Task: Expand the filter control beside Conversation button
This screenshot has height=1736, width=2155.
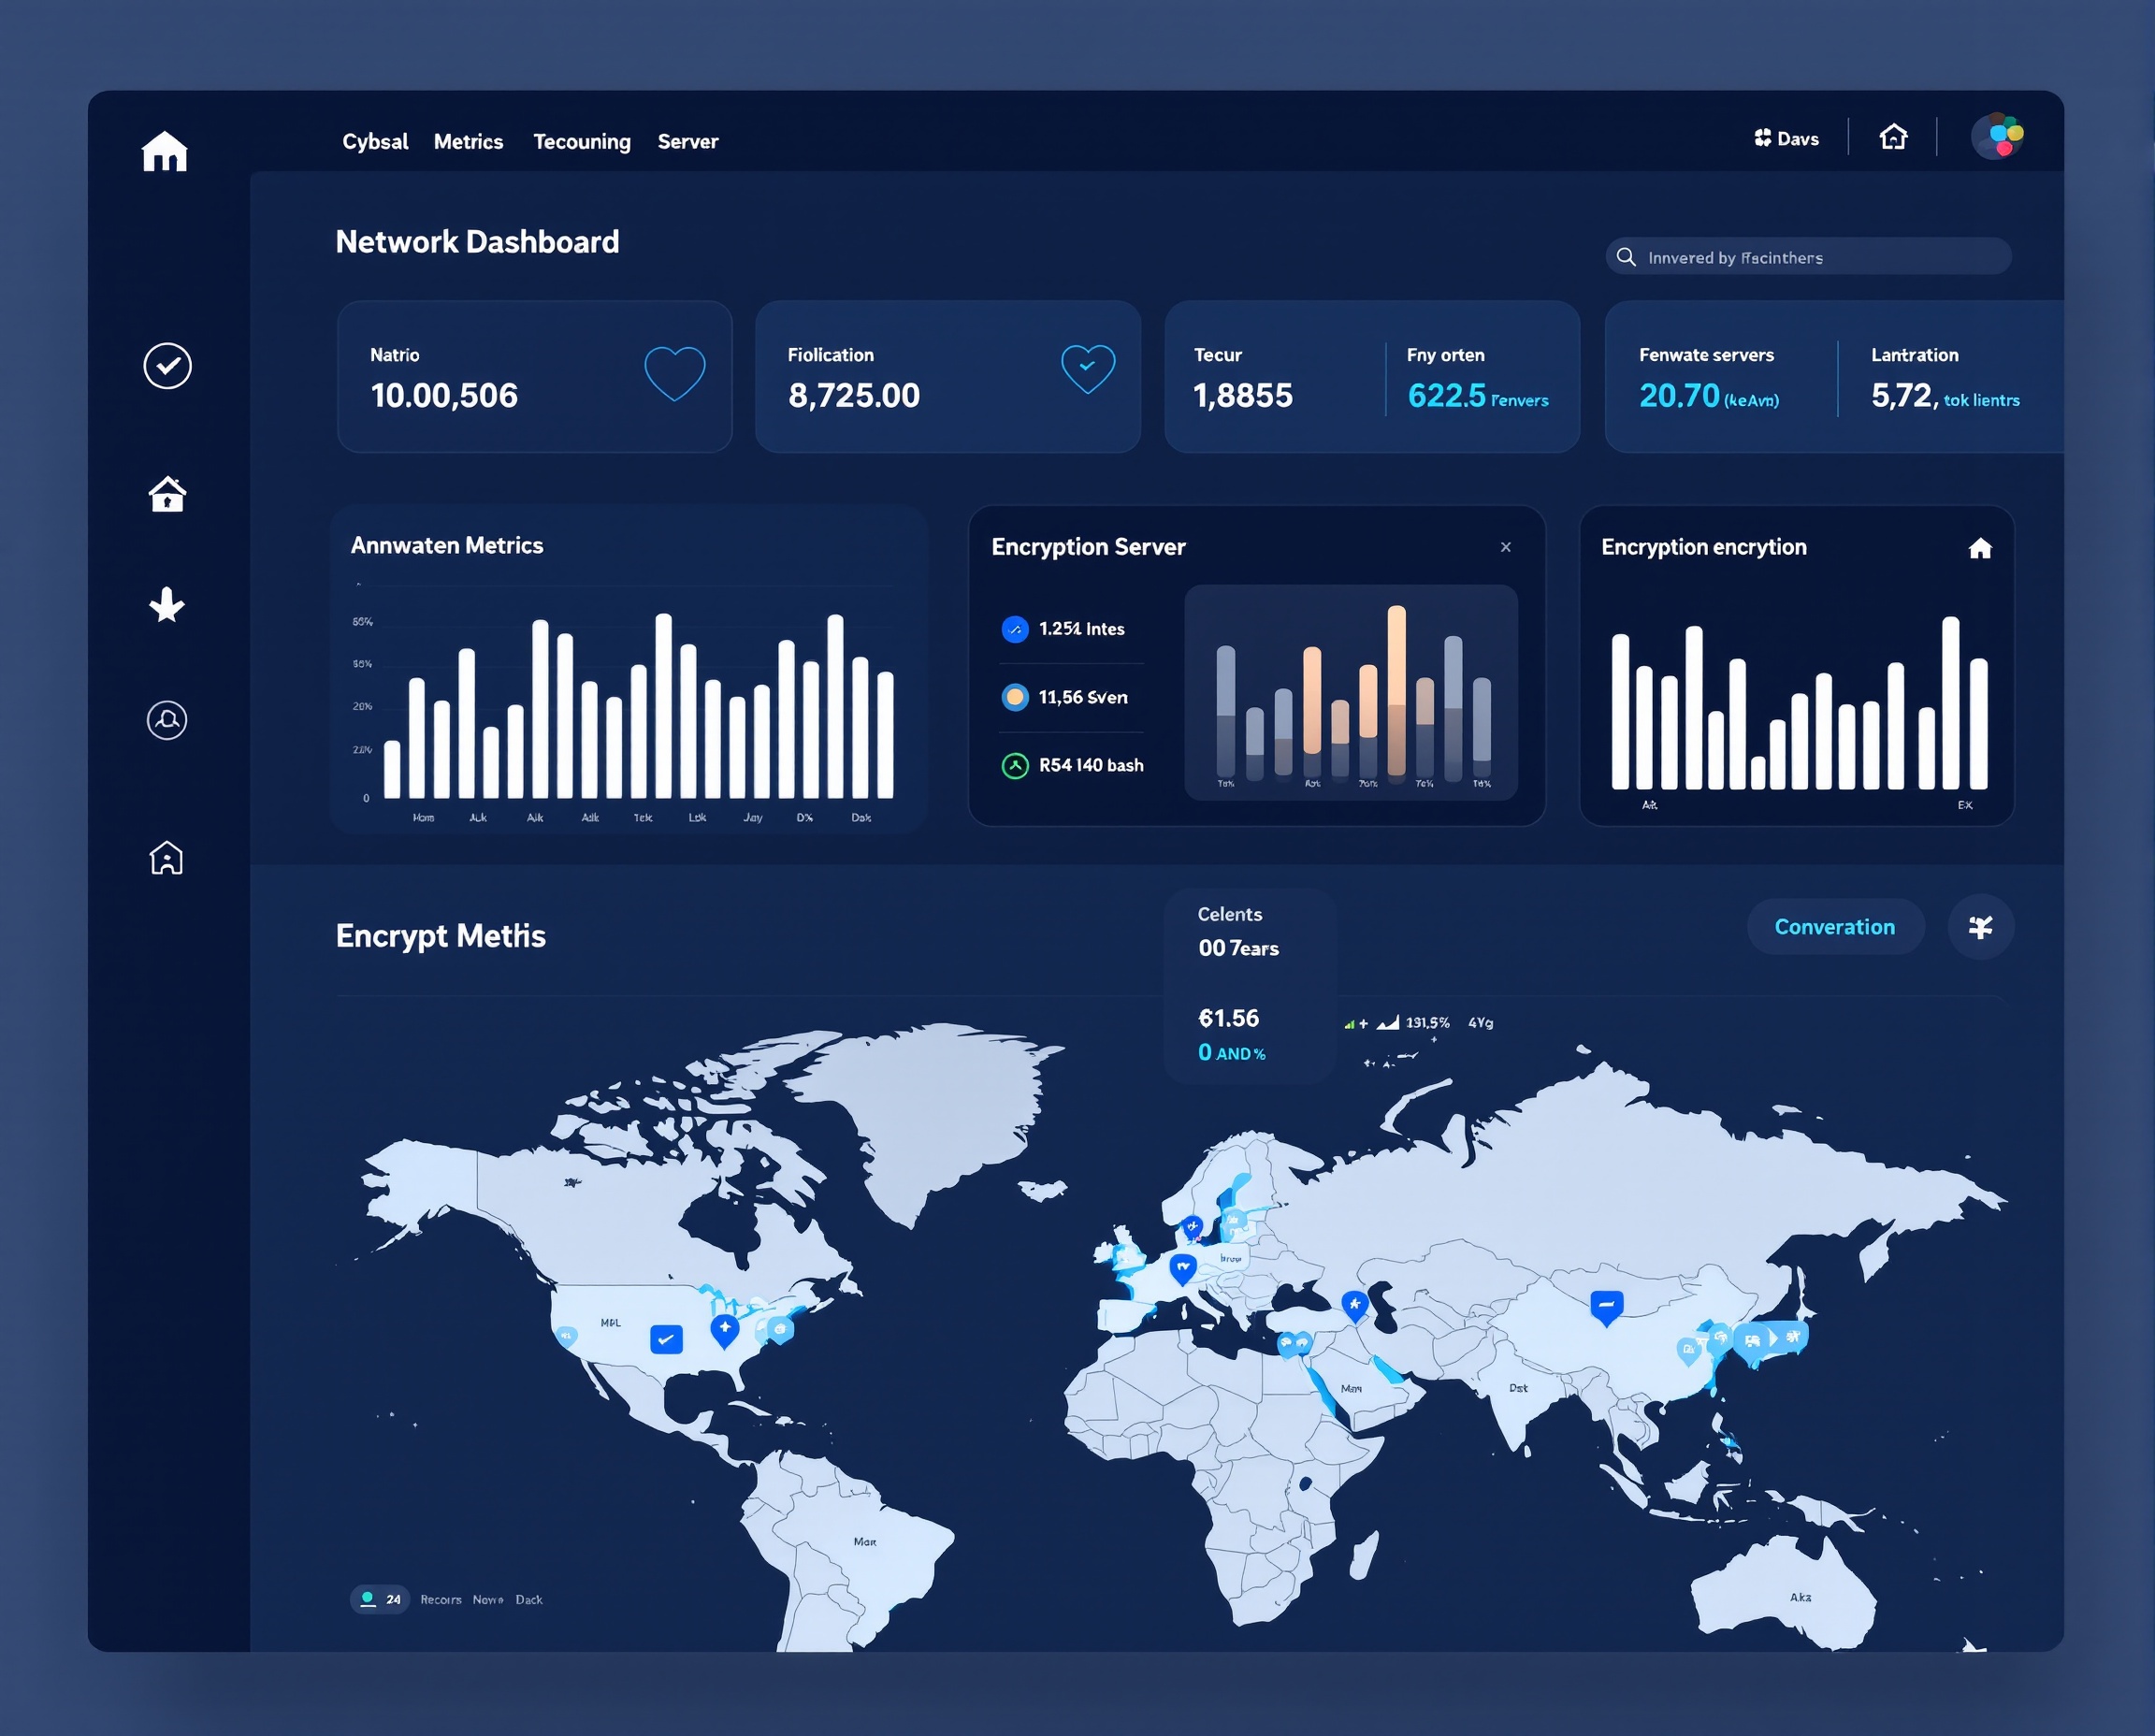Action: 1981,927
